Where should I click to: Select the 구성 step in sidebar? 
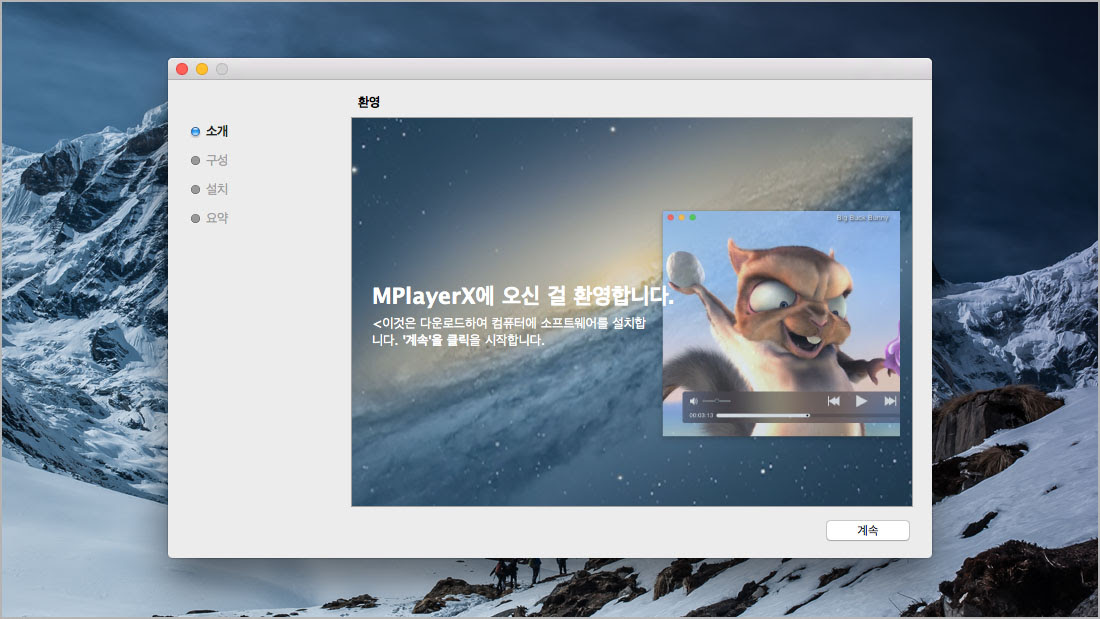[x=209, y=160]
